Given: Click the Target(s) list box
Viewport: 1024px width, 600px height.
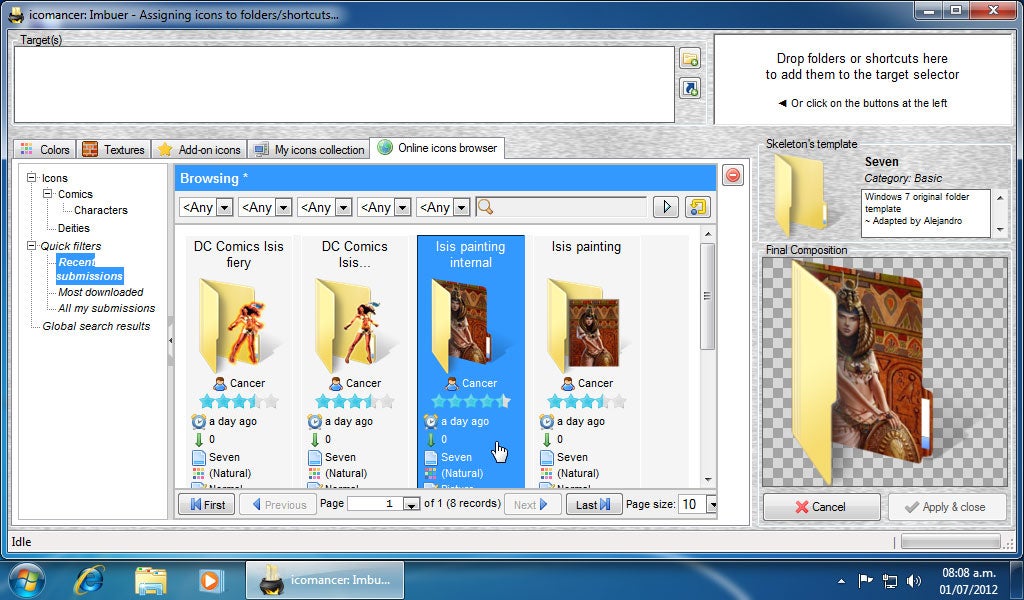Looking at the screenshot, I should click(x=344, y=84).
